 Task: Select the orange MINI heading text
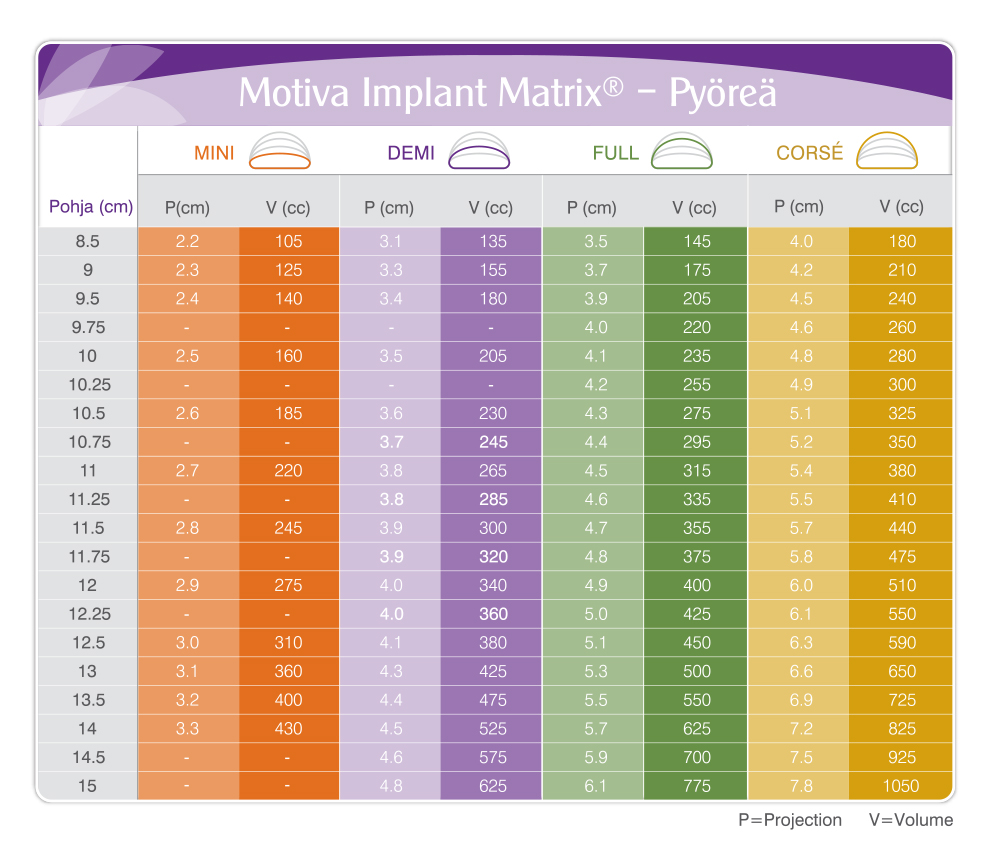214,154
